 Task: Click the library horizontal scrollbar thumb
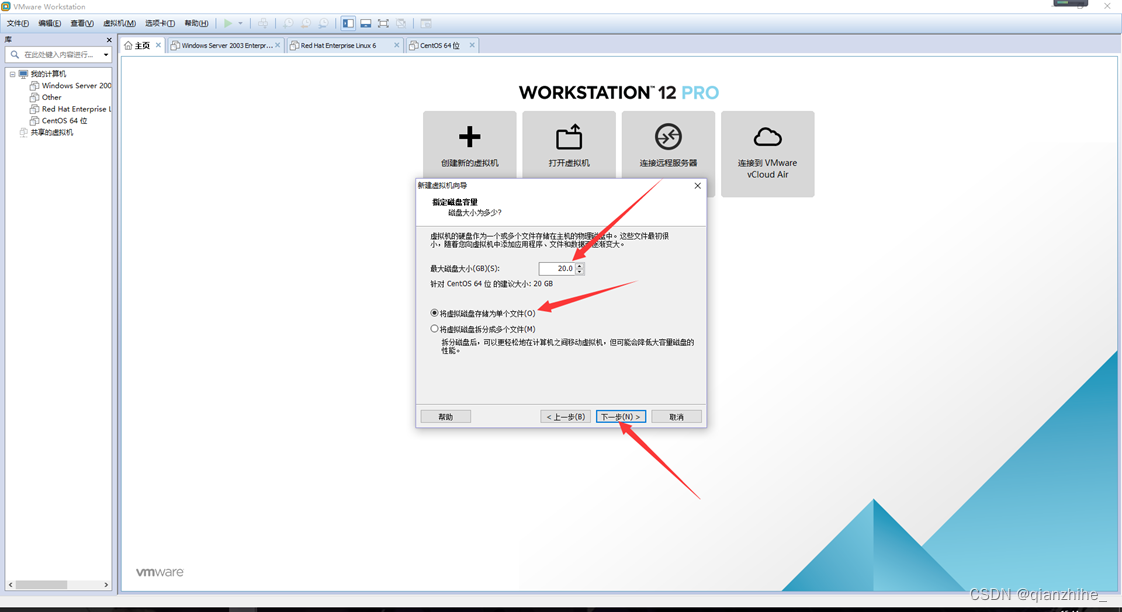(42, 585)
